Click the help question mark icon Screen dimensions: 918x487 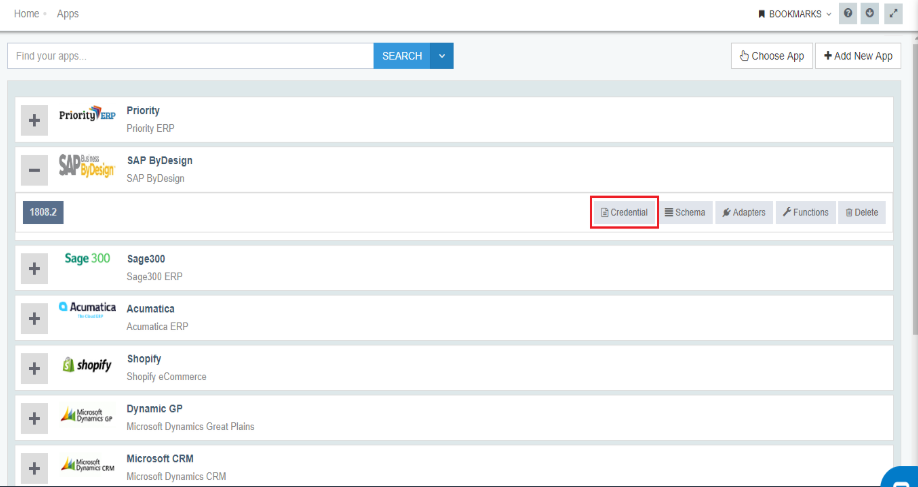(848, 14)
